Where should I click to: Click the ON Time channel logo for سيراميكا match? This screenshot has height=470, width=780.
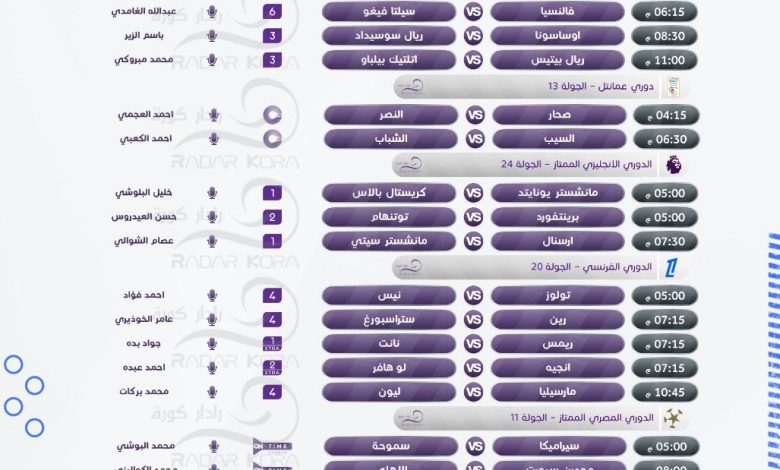(272, 446)
